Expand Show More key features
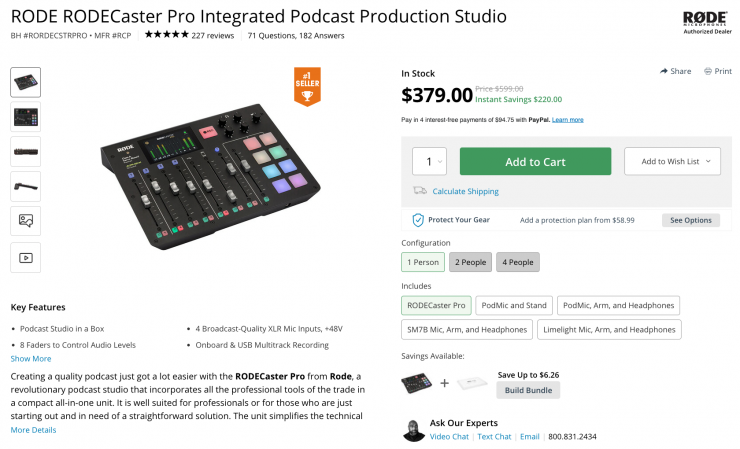Viewport: 740px width, 449px height. point(31,358)
